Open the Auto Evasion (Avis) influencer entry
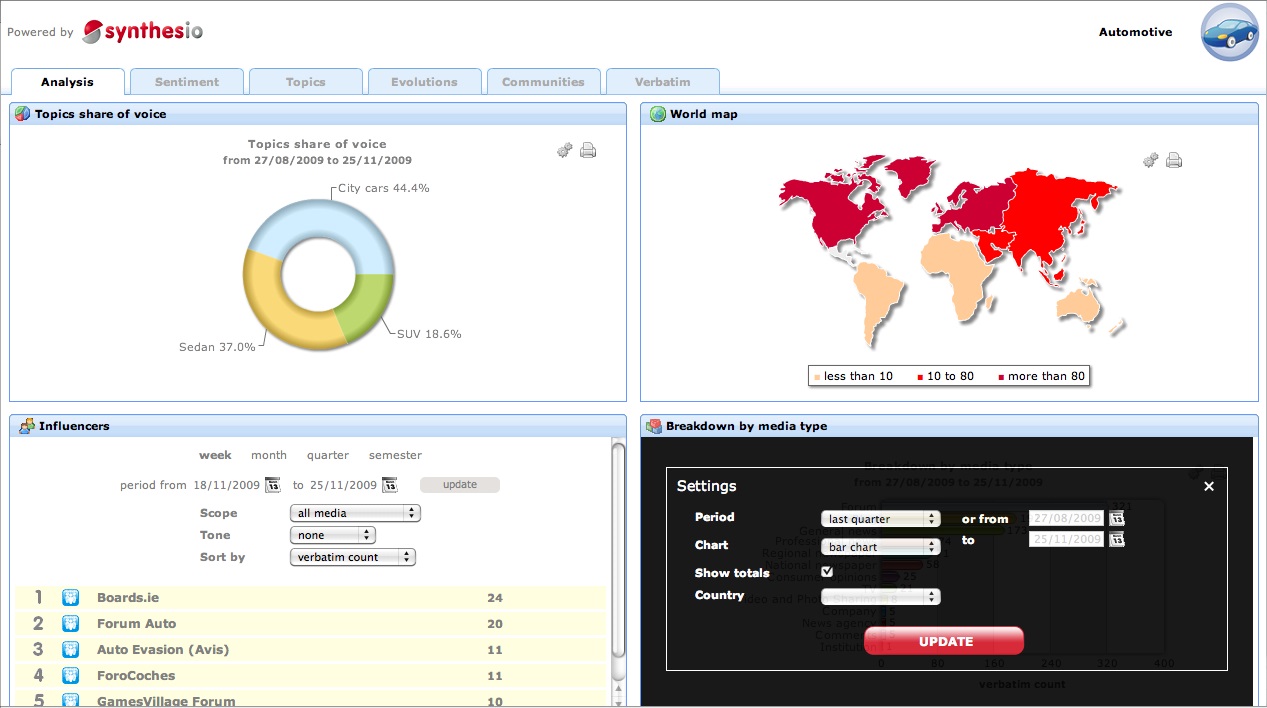 (163, 650)
